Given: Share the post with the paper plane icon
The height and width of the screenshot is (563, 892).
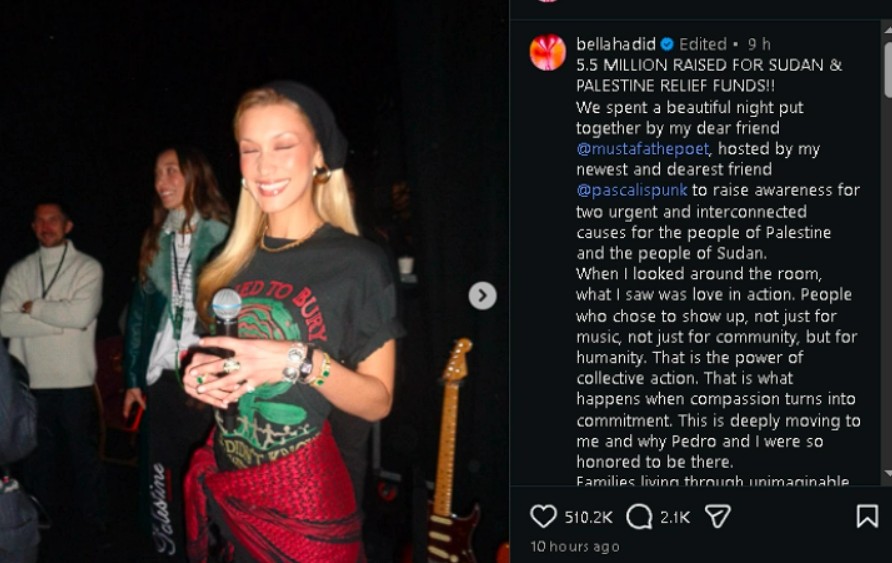Looking at the screenshot, I should (x=717, y=516).
